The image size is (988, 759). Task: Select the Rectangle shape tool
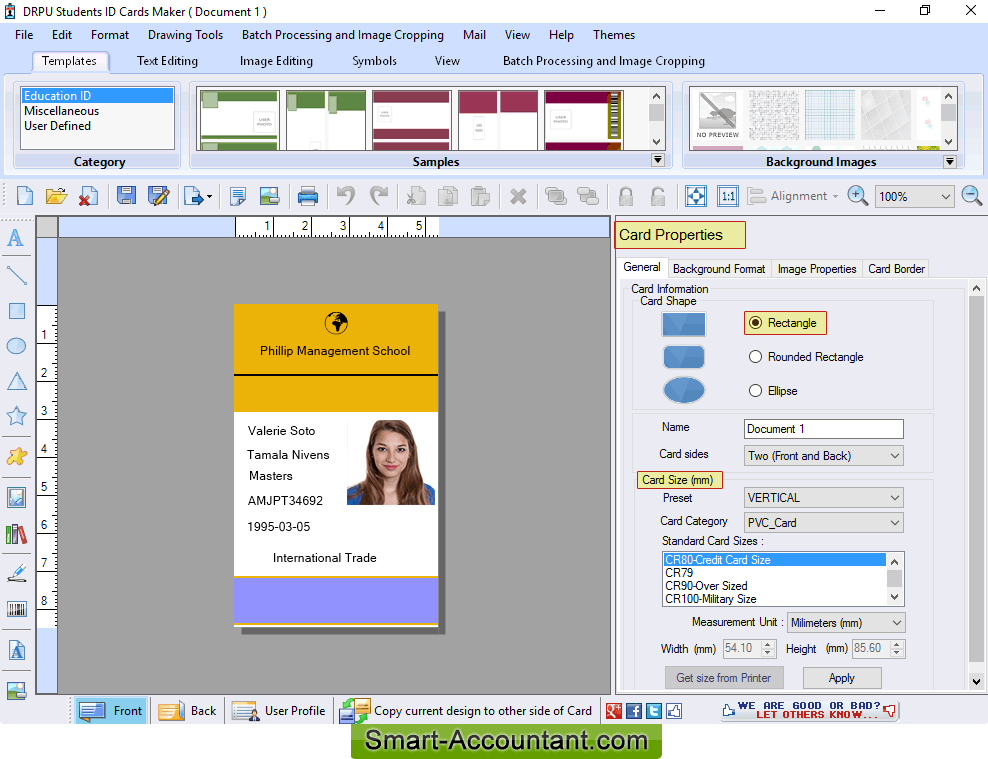[16, 311]
